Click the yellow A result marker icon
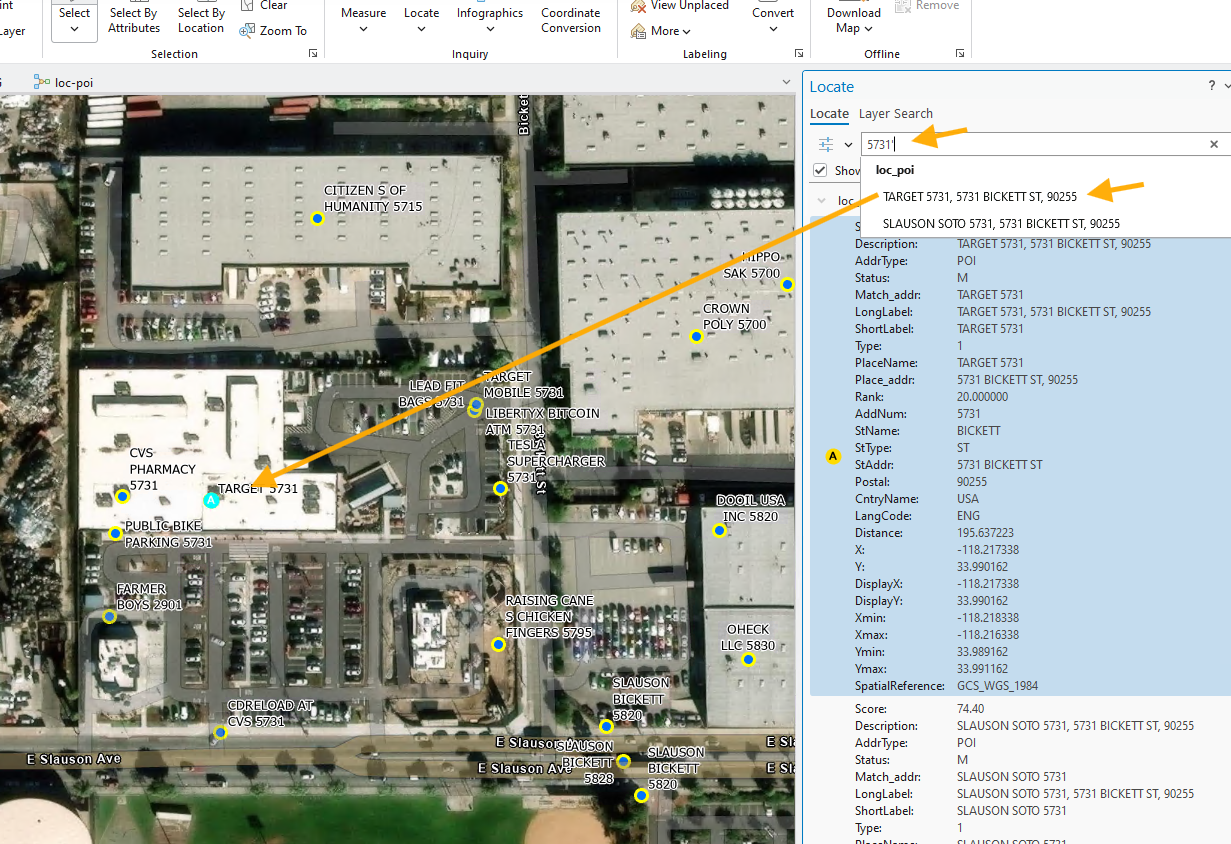The width and height of the screenshot is (1231, 844). pyautogui.click(x=833, y=457)
